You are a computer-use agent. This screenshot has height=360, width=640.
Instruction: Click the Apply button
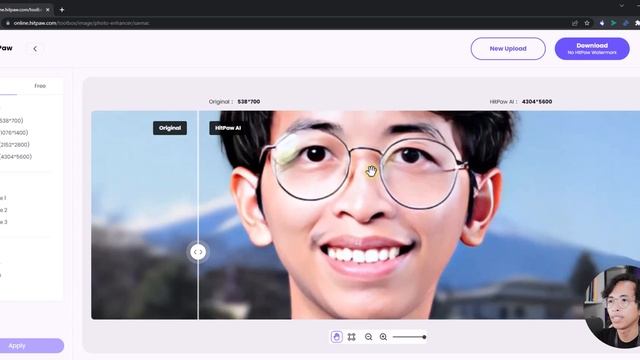(31, 346)
